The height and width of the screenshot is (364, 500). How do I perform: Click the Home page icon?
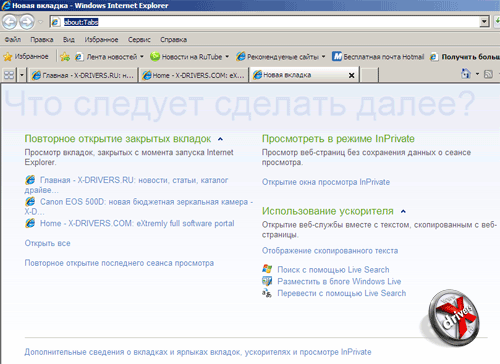tap(466, 74)
